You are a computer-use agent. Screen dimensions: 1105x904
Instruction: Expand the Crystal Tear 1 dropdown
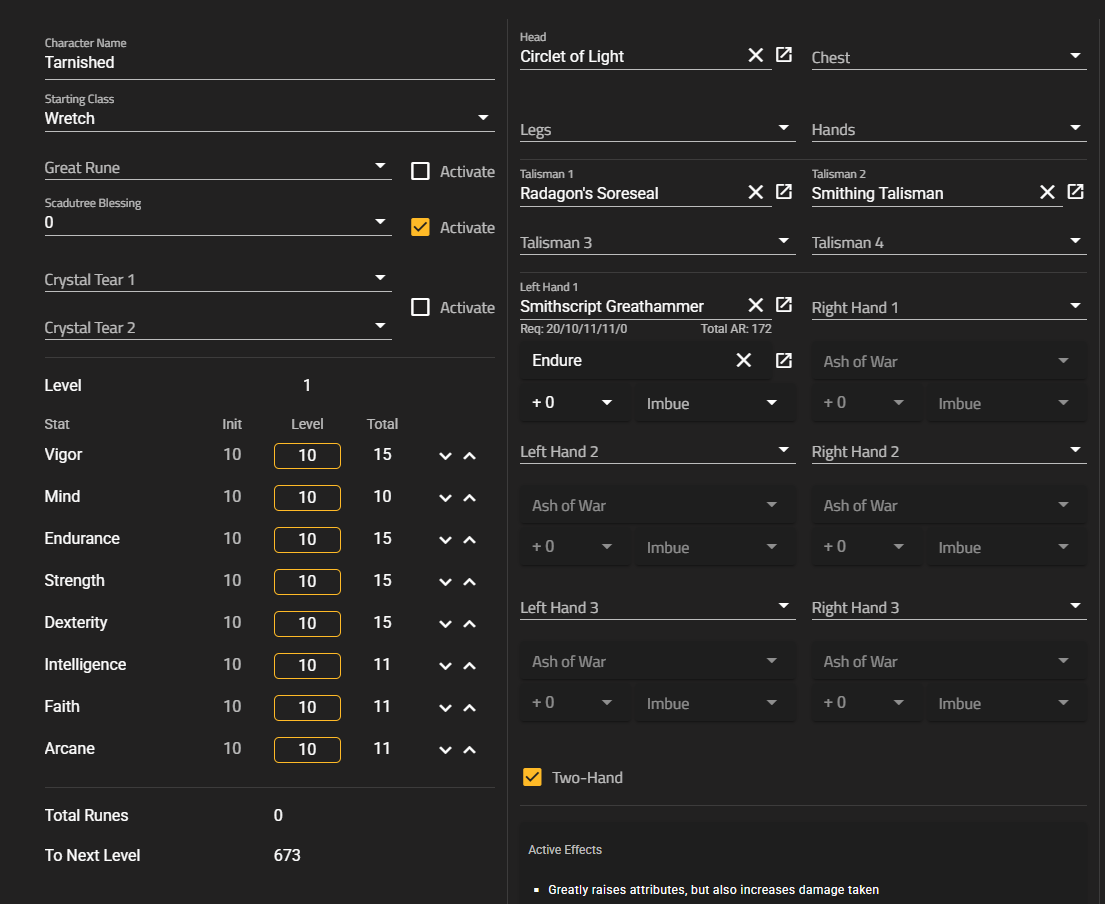click(218, 280)
